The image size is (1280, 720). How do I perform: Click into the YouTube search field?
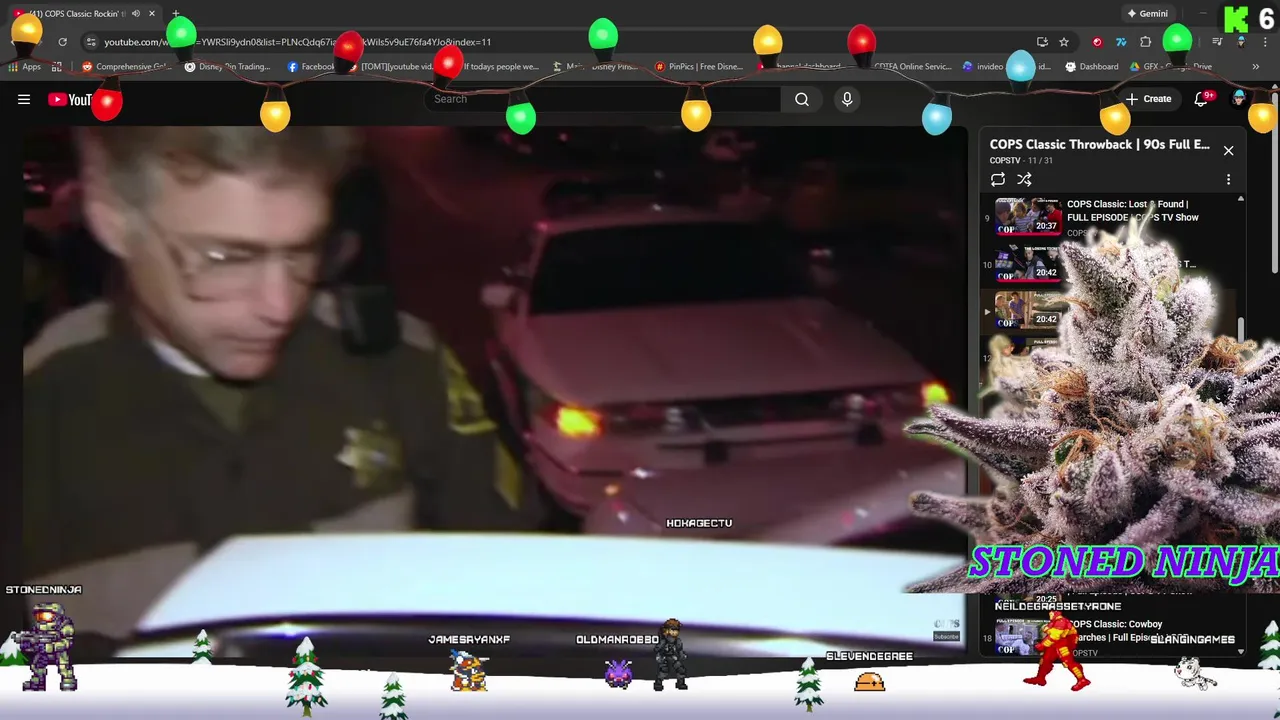tap(603, 99)
